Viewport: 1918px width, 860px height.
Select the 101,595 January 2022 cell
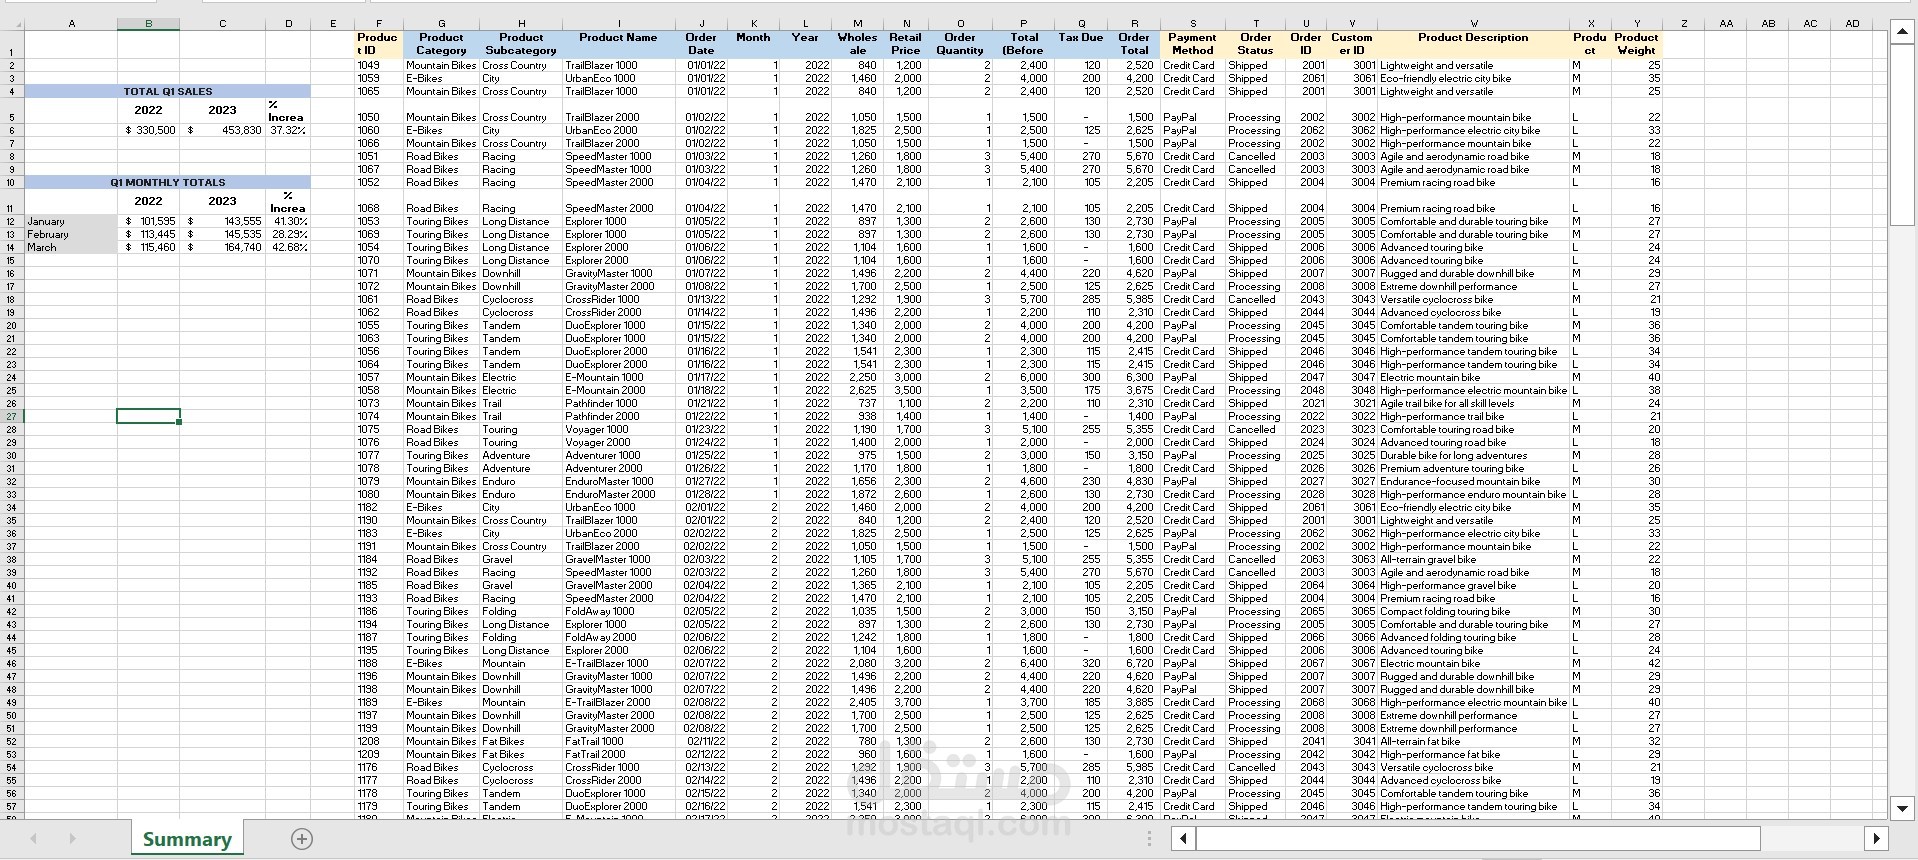148,221
